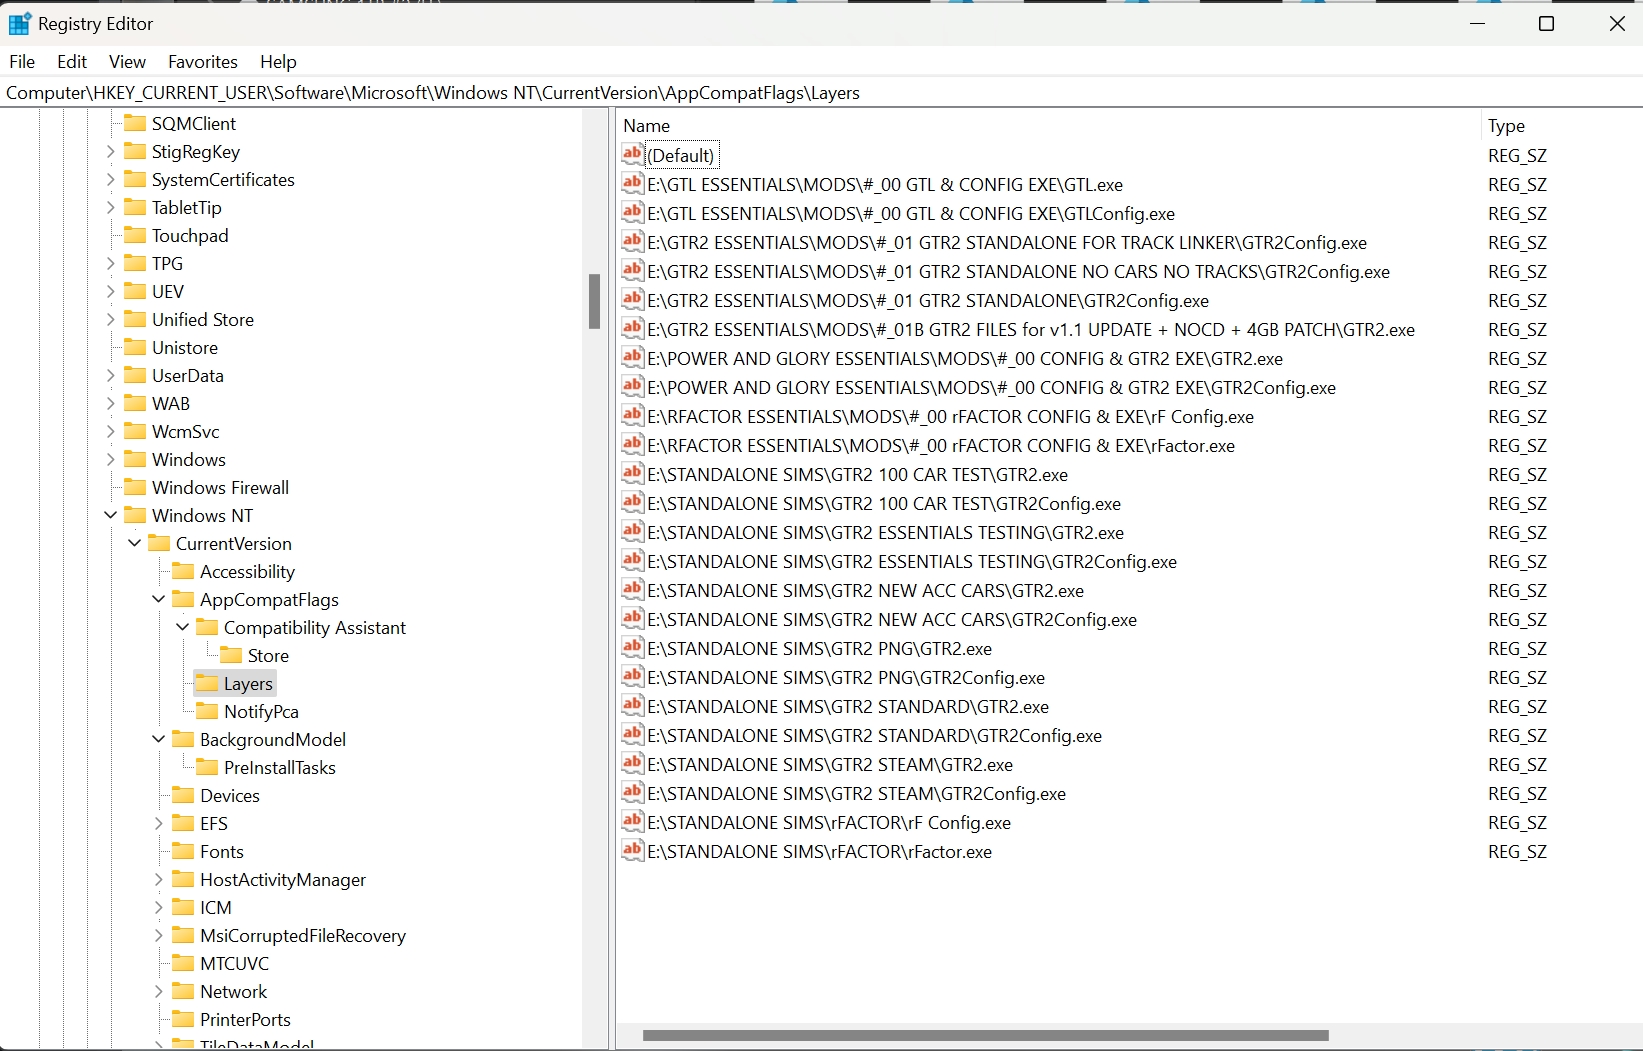
Task: Select the UserData tree key
Action: tap(187, 375)
